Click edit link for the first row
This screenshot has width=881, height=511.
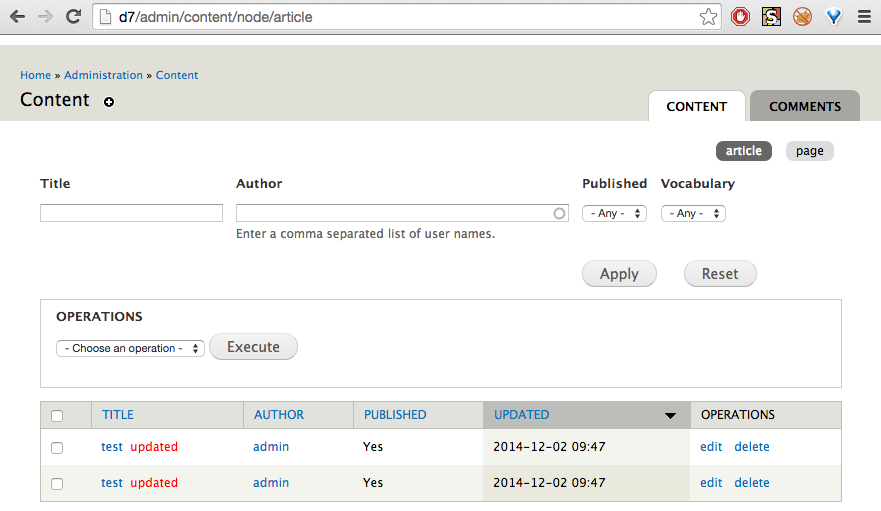point(711,447)
